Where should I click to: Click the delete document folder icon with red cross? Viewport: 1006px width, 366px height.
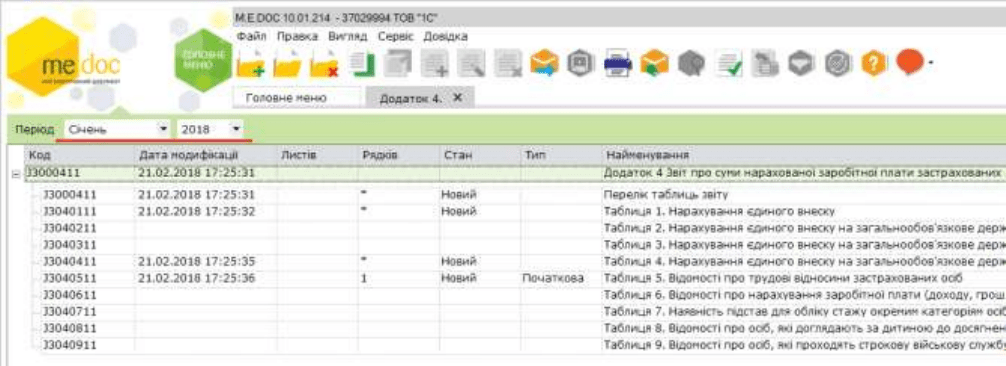(324, 65)
